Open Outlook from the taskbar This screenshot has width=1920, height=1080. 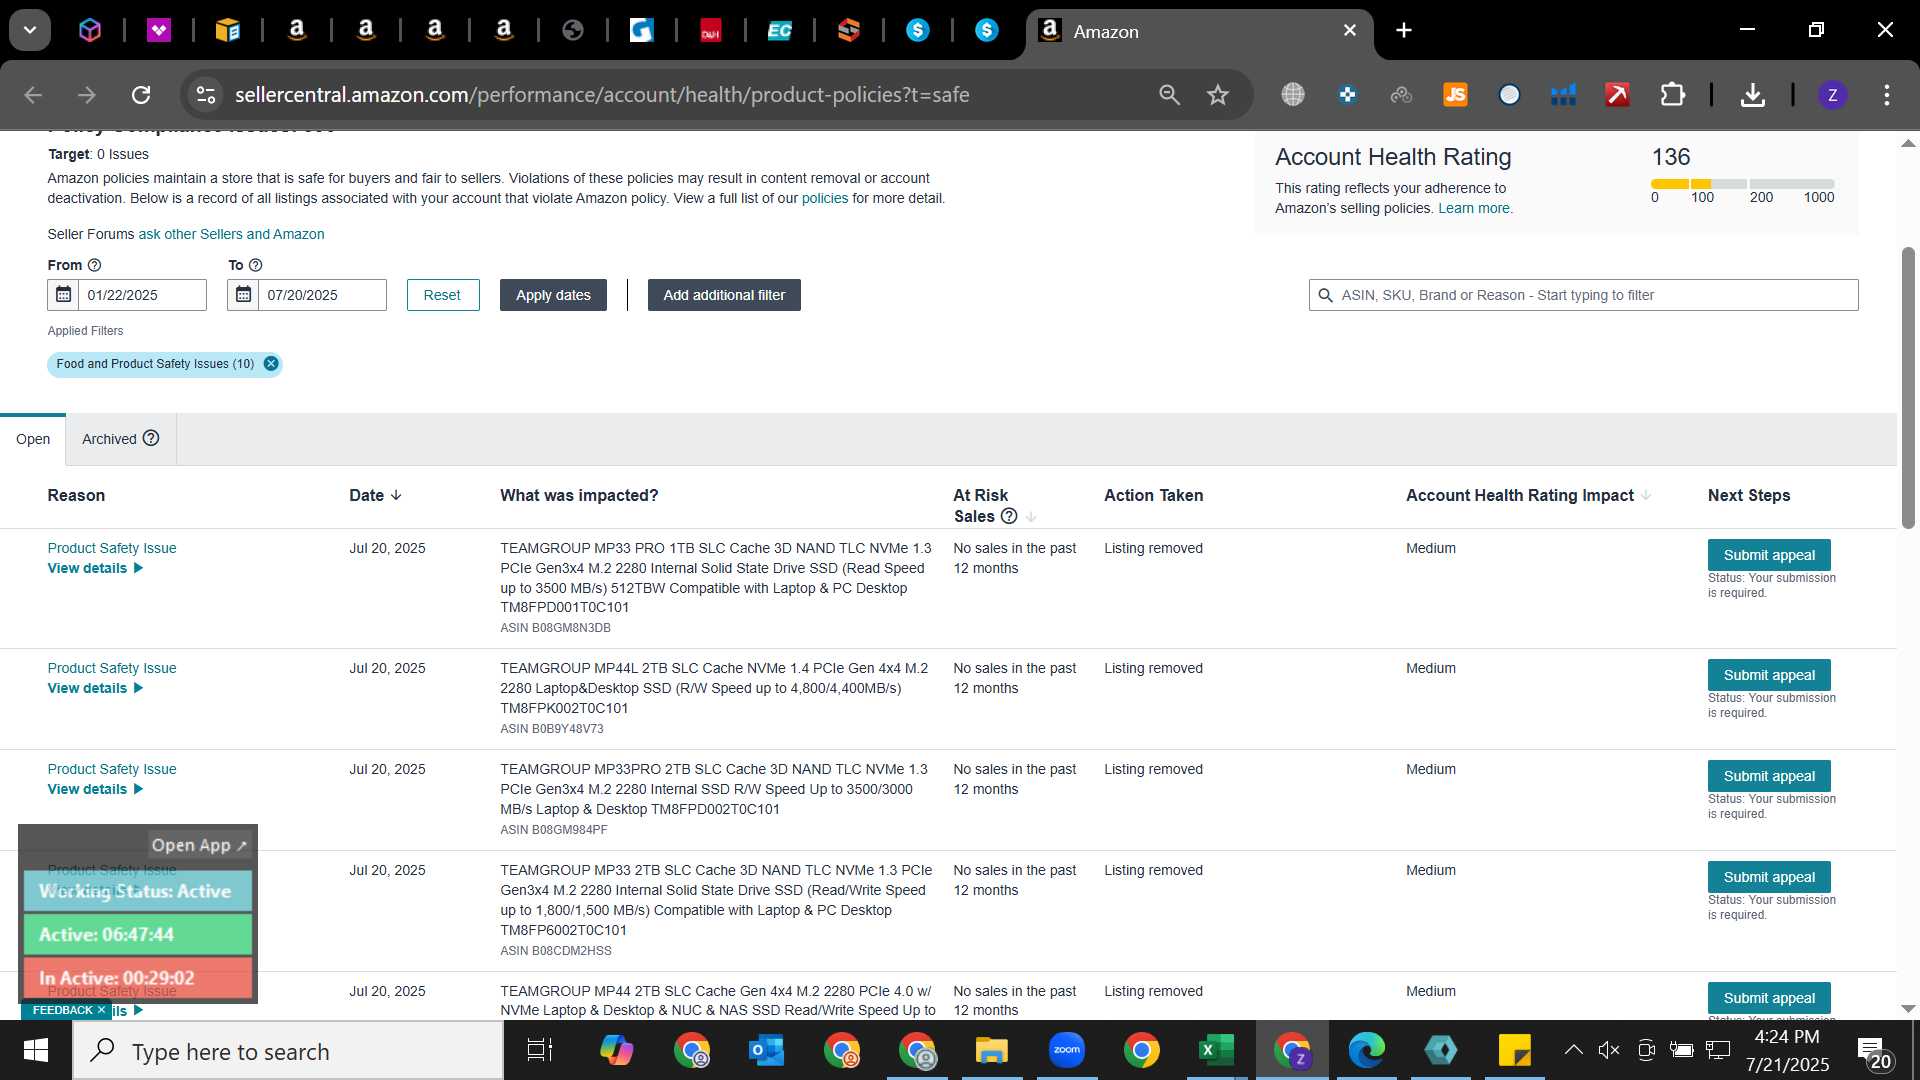point(767,1051)
